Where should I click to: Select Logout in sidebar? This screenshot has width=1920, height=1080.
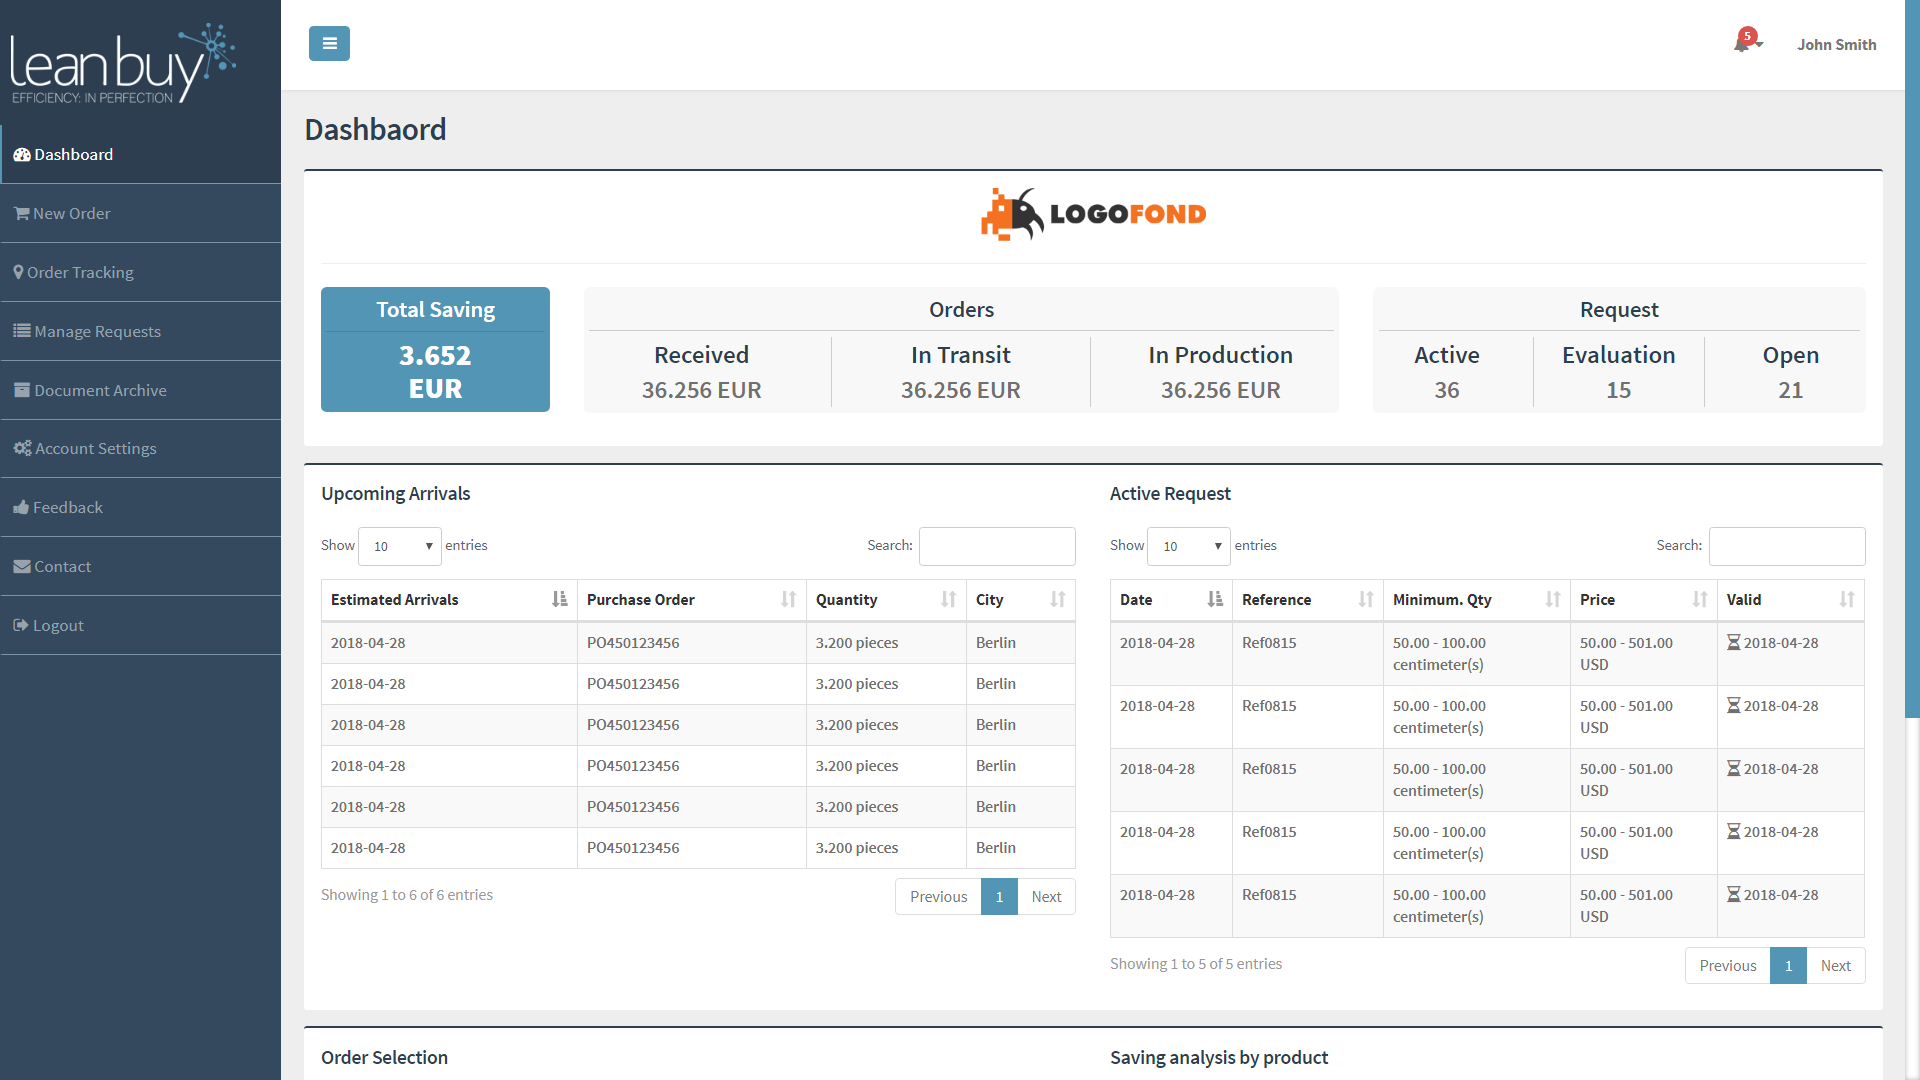[141, 625]
